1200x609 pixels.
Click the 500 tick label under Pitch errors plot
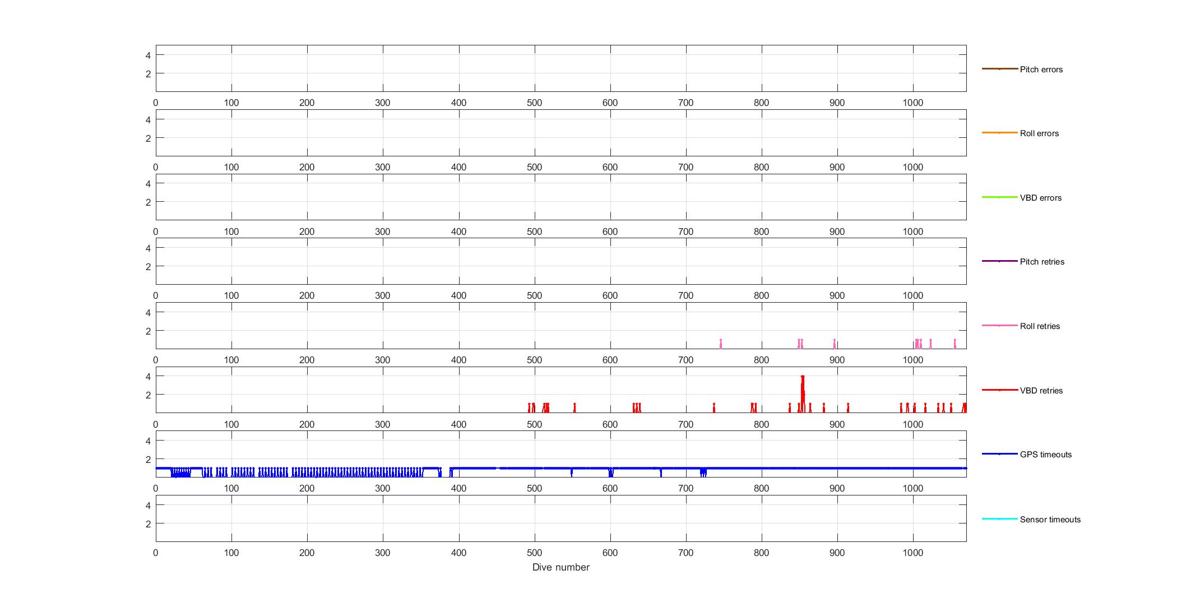(x=534, y=102)
